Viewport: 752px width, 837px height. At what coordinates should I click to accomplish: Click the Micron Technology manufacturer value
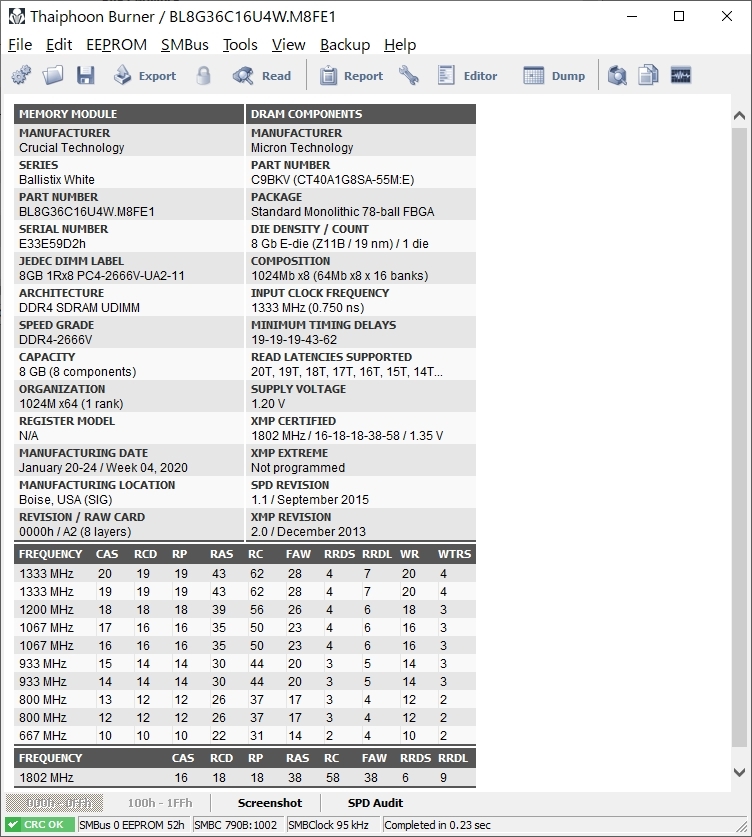click(302, 148)
